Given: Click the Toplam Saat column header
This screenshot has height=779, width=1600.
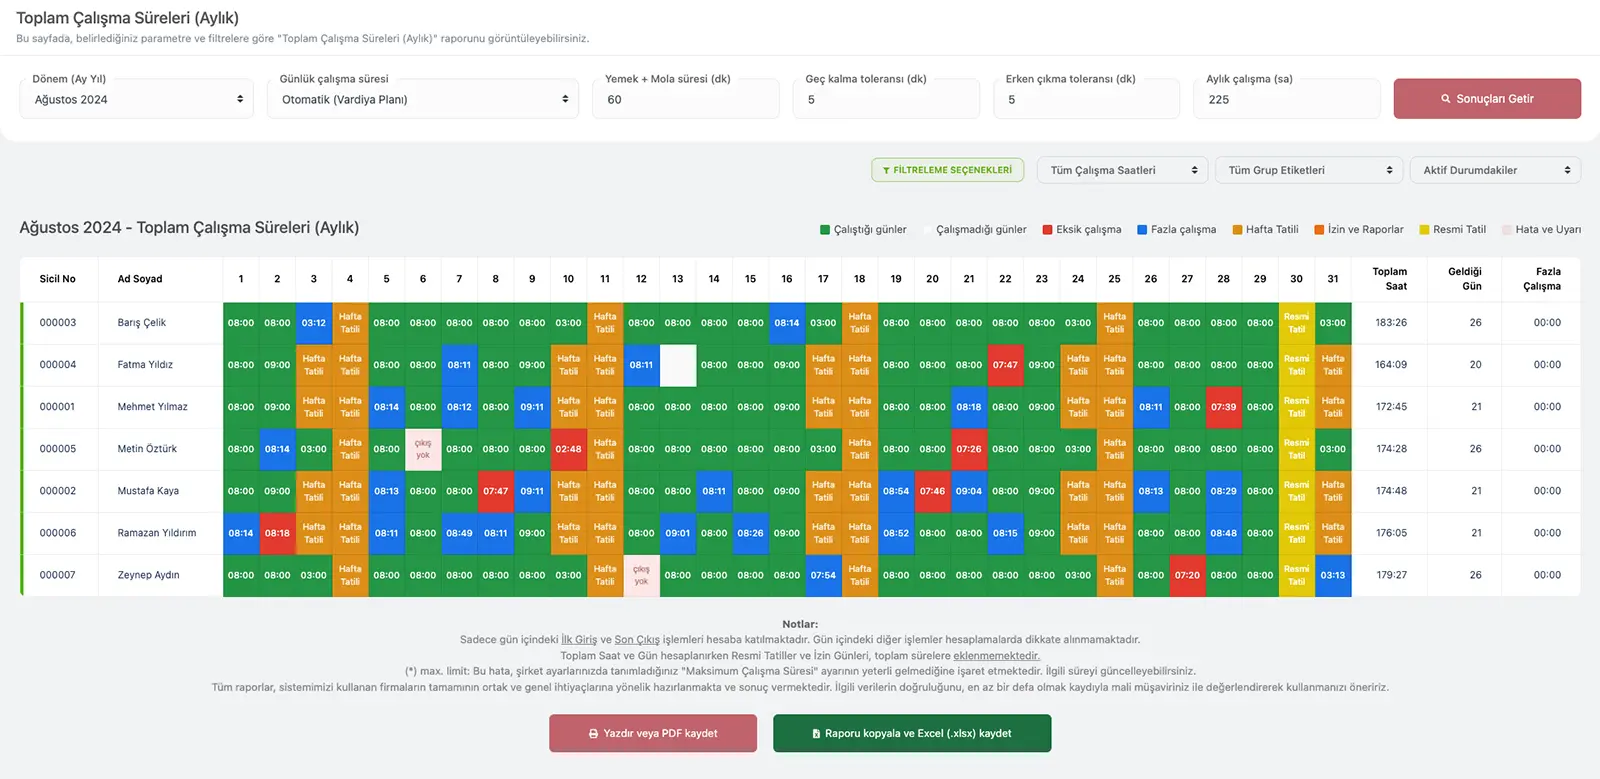Looking at the screenshot, I should 1389,279.
